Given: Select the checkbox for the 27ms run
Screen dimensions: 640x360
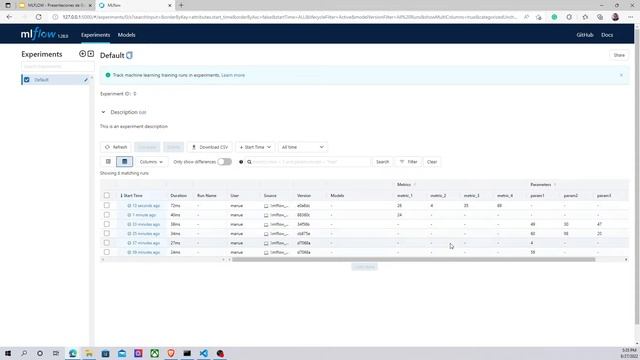Looking at the screenshot, I should point(107,243).
